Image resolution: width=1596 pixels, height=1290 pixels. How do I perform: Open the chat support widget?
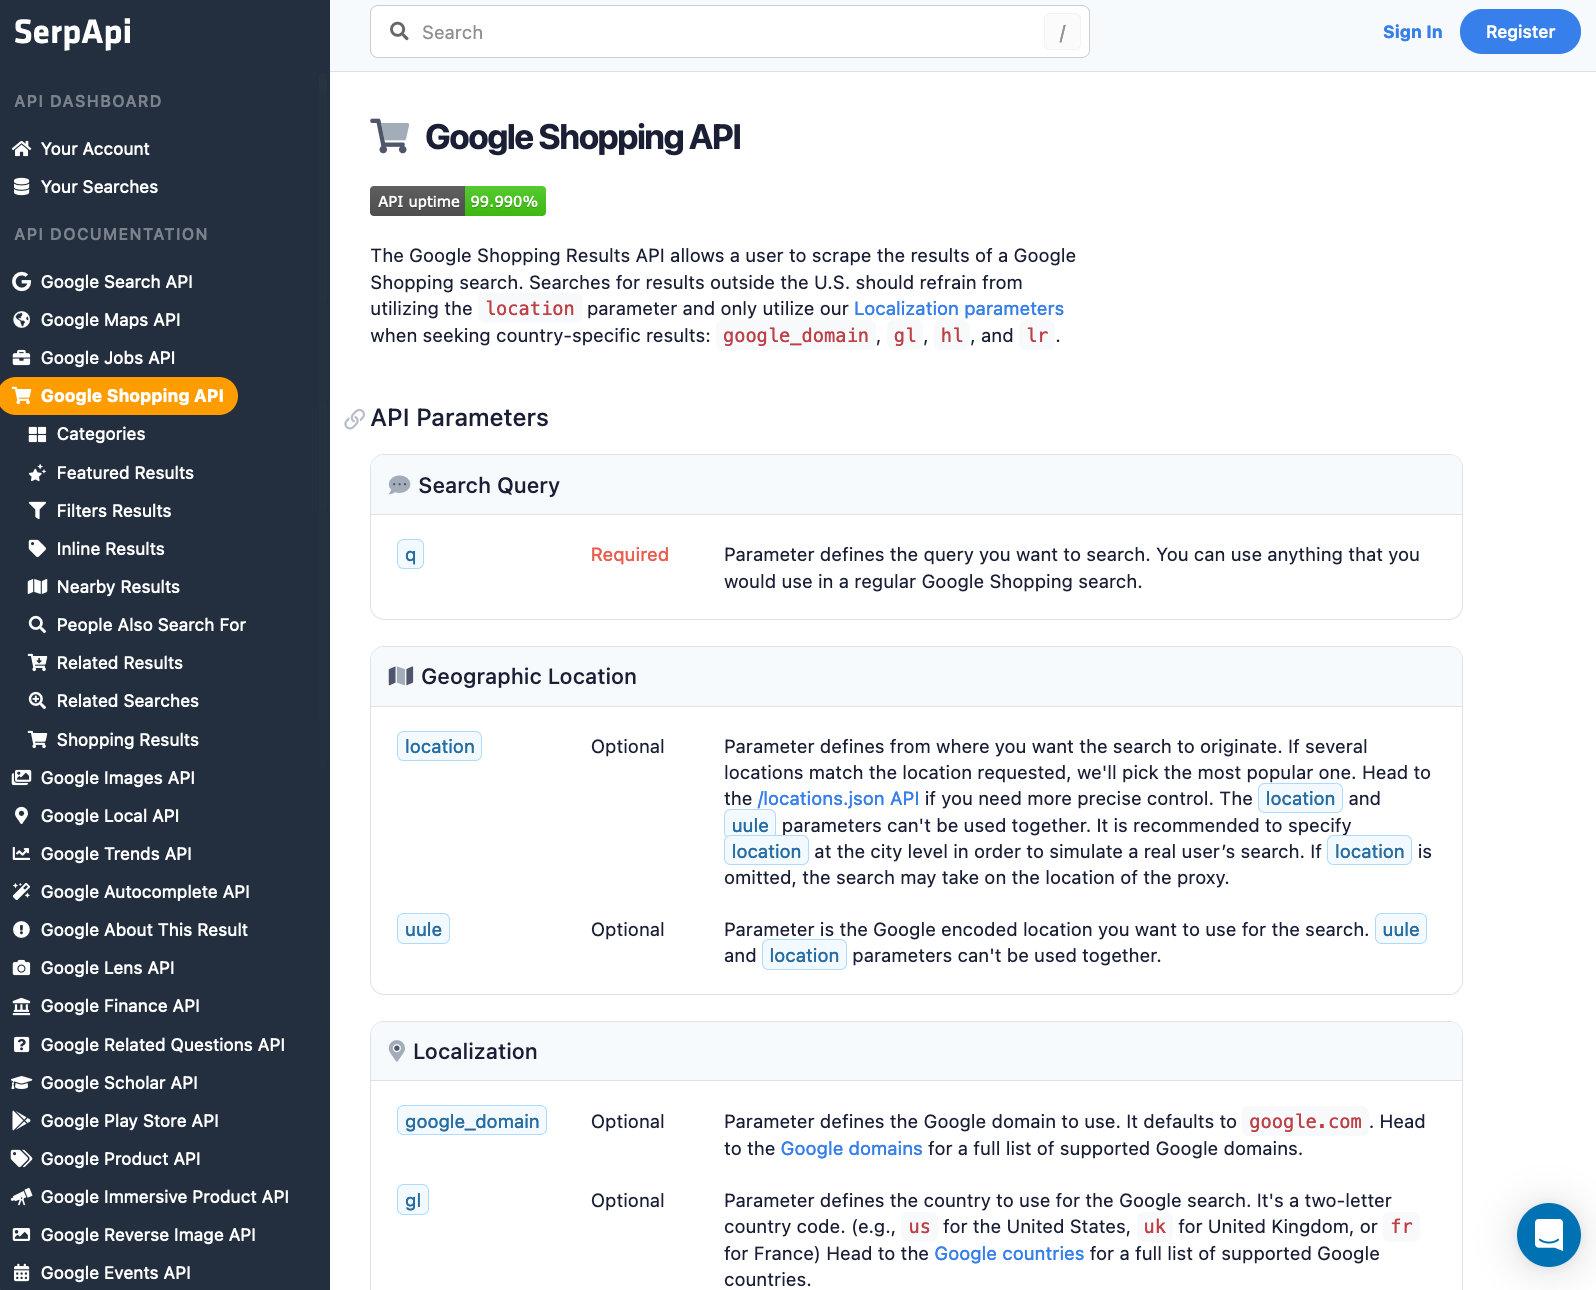[1549, 1235]
